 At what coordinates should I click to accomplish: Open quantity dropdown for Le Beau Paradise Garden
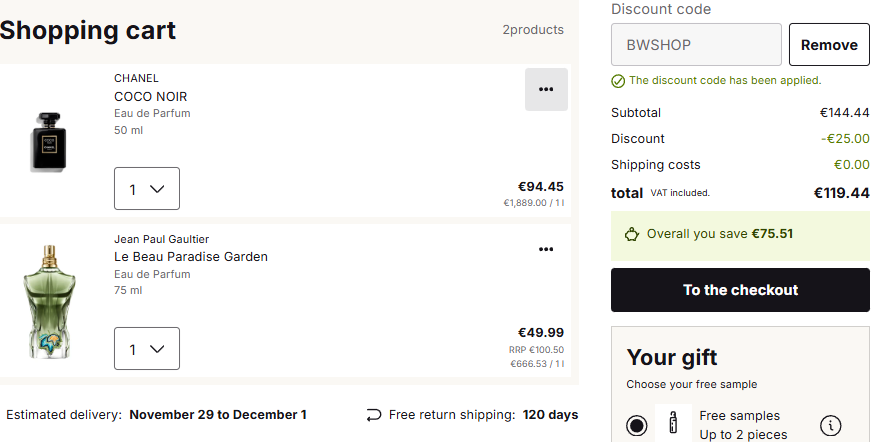[147, 348]
